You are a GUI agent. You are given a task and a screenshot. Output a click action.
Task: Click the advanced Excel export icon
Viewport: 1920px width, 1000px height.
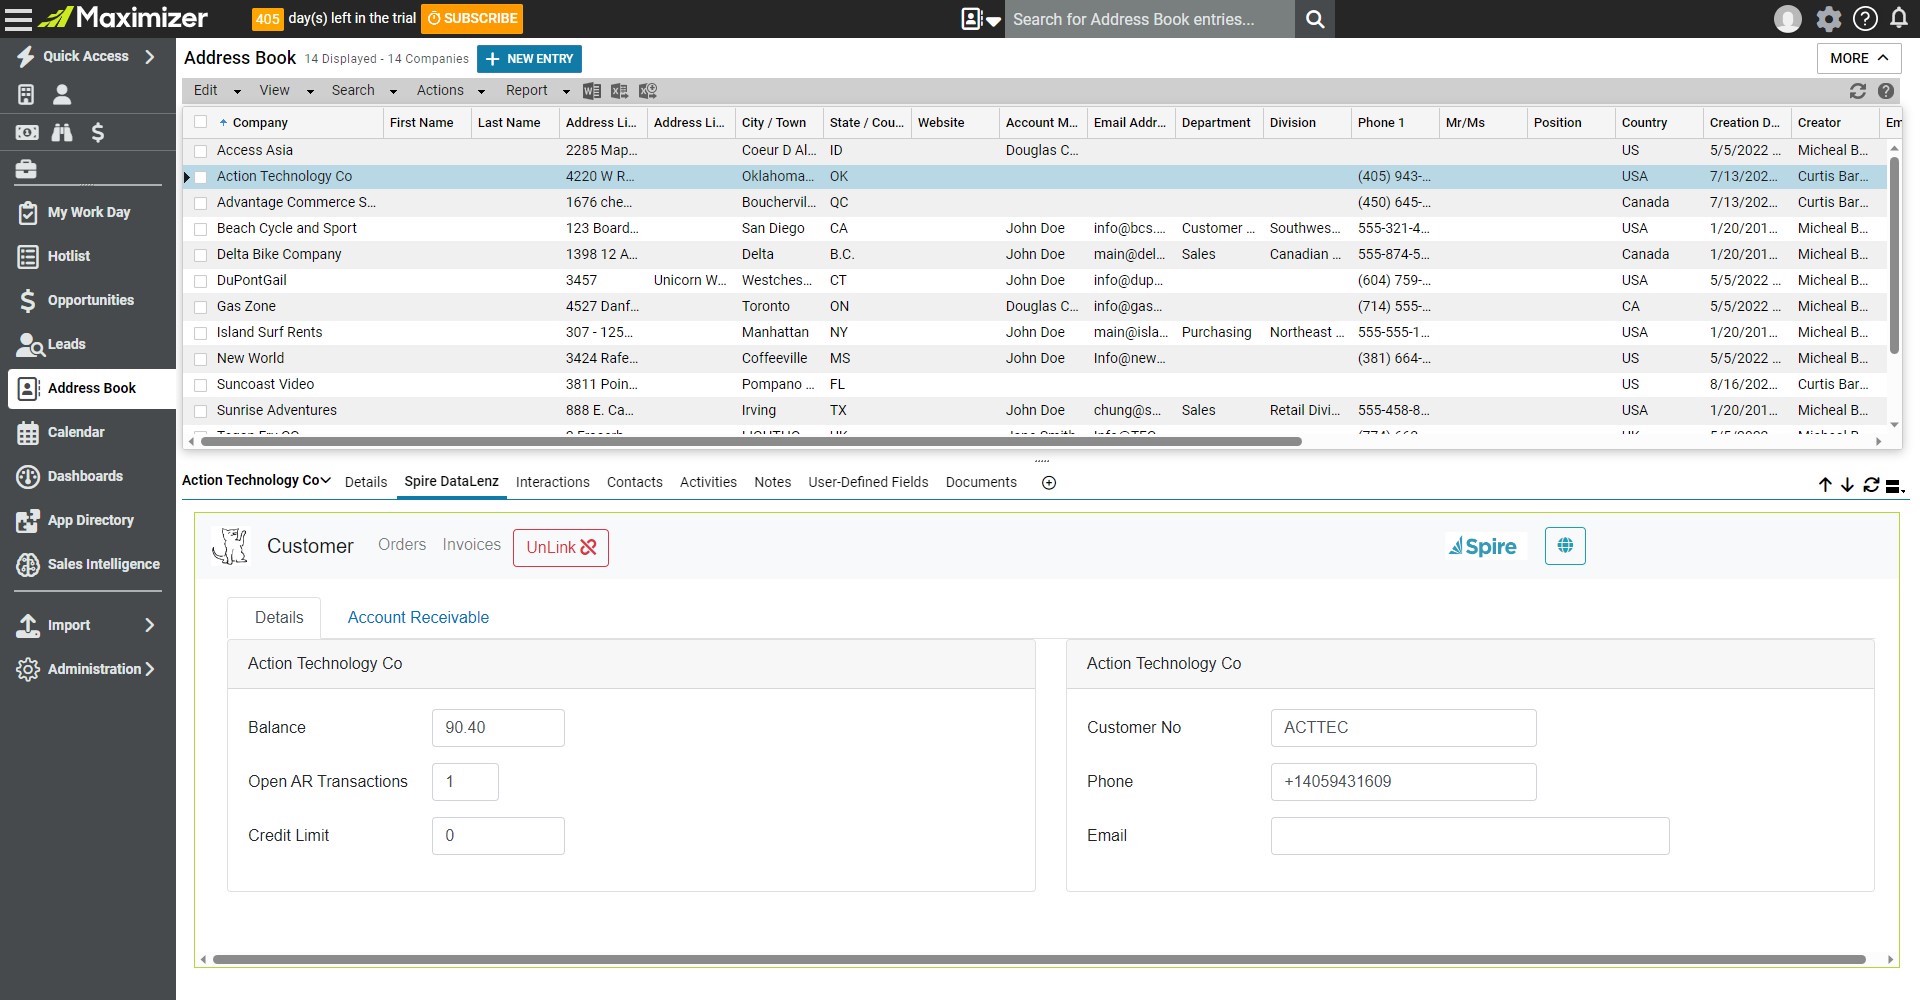[x=648, y=91]
